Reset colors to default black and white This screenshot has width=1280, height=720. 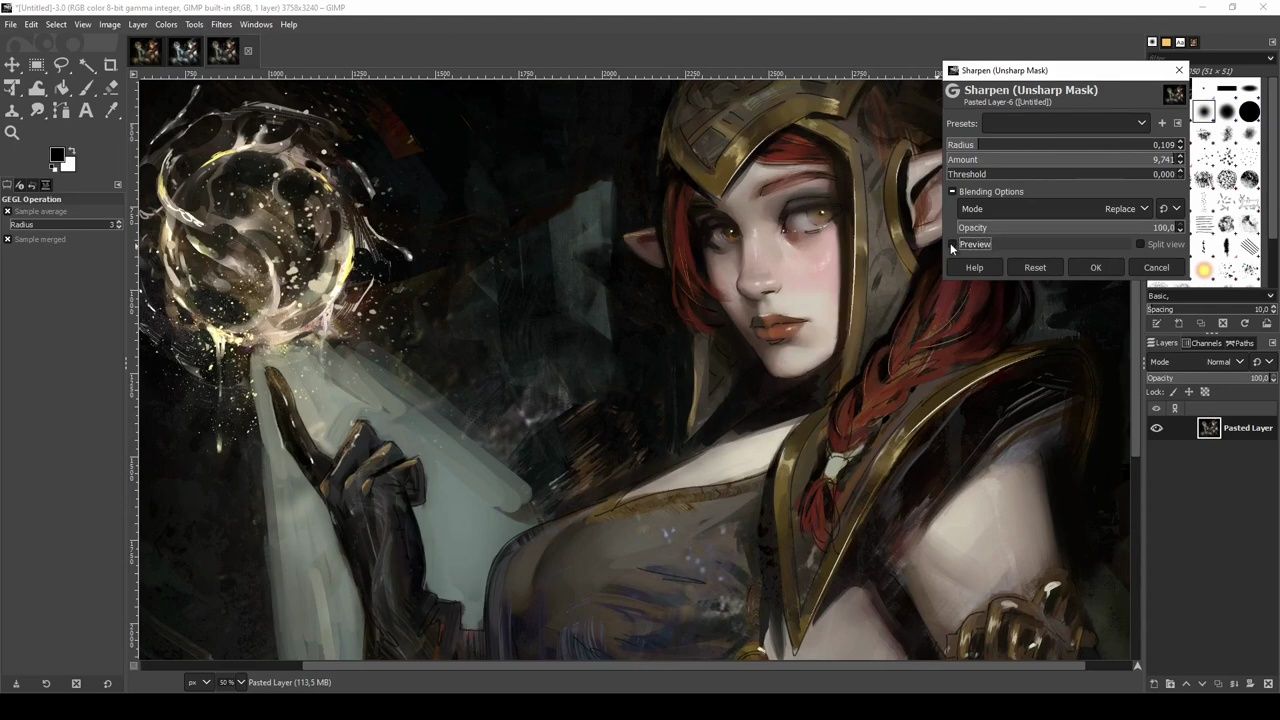[x=53, y=168]
